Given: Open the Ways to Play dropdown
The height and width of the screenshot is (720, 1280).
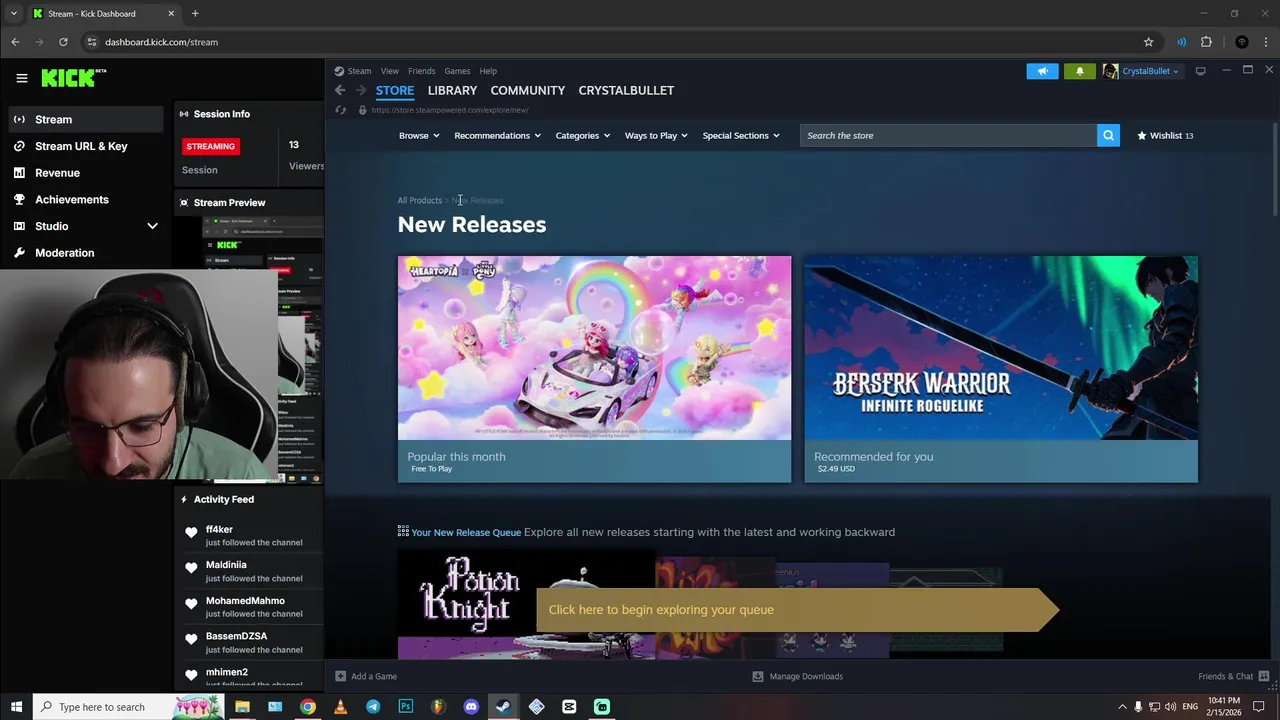Looking at the screenshot, I should click(656, 135).
